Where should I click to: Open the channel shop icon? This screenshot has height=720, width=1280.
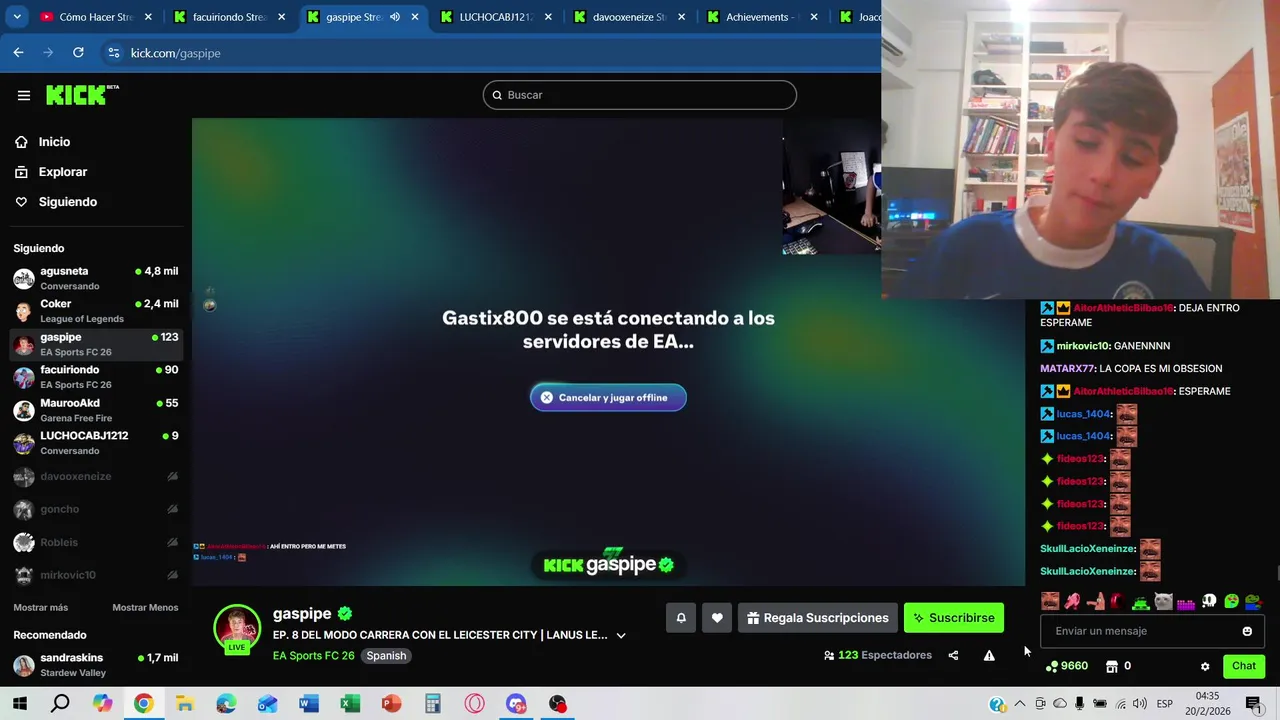point(1111,666)
